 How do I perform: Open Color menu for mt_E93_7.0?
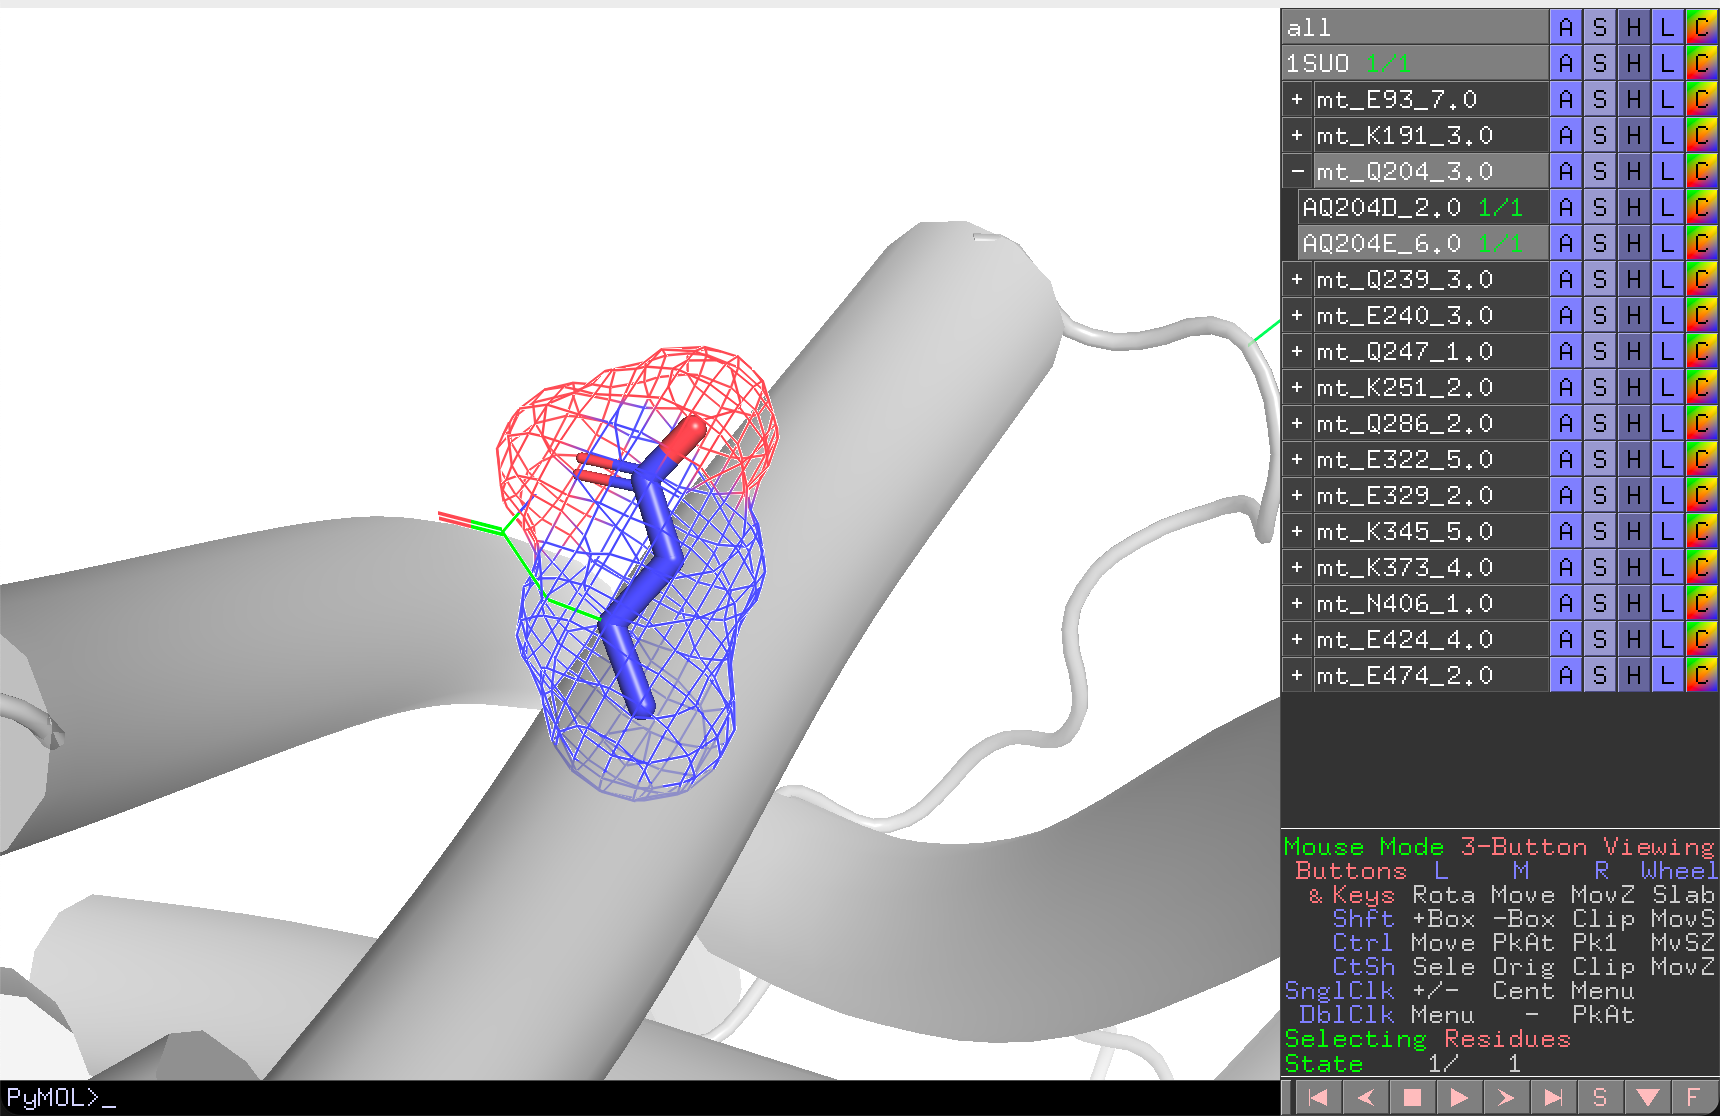(1701, 99)
